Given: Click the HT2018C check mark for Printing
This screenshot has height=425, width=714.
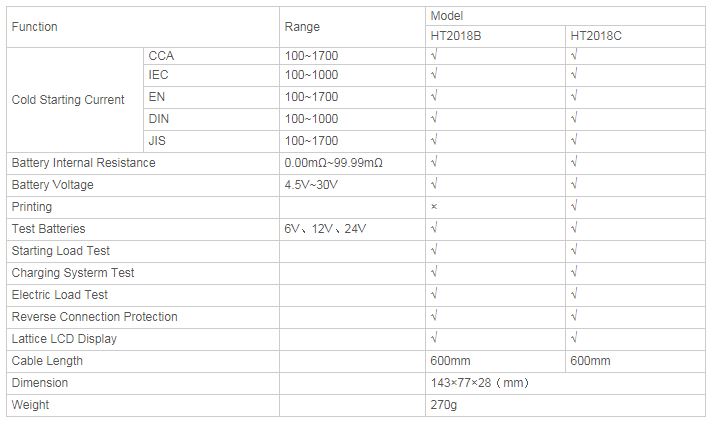Looking at the screenshot, I should pyautogui.click(x=574, y=207).
